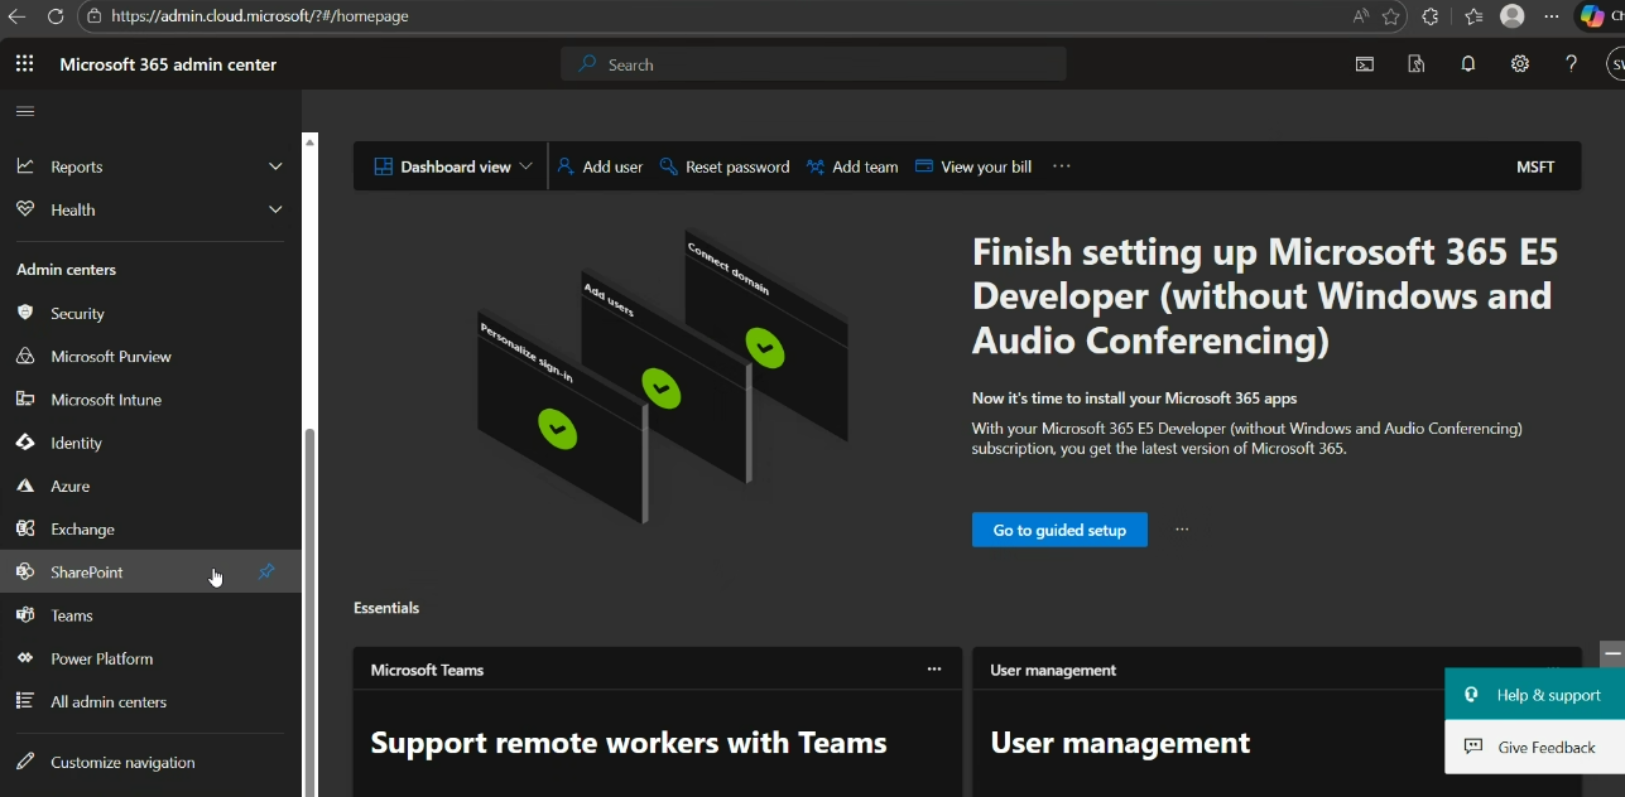Click the Security shield icon
Viewport: 1625px width, 797px height.
pyautogui.click(x=25, y=313)
